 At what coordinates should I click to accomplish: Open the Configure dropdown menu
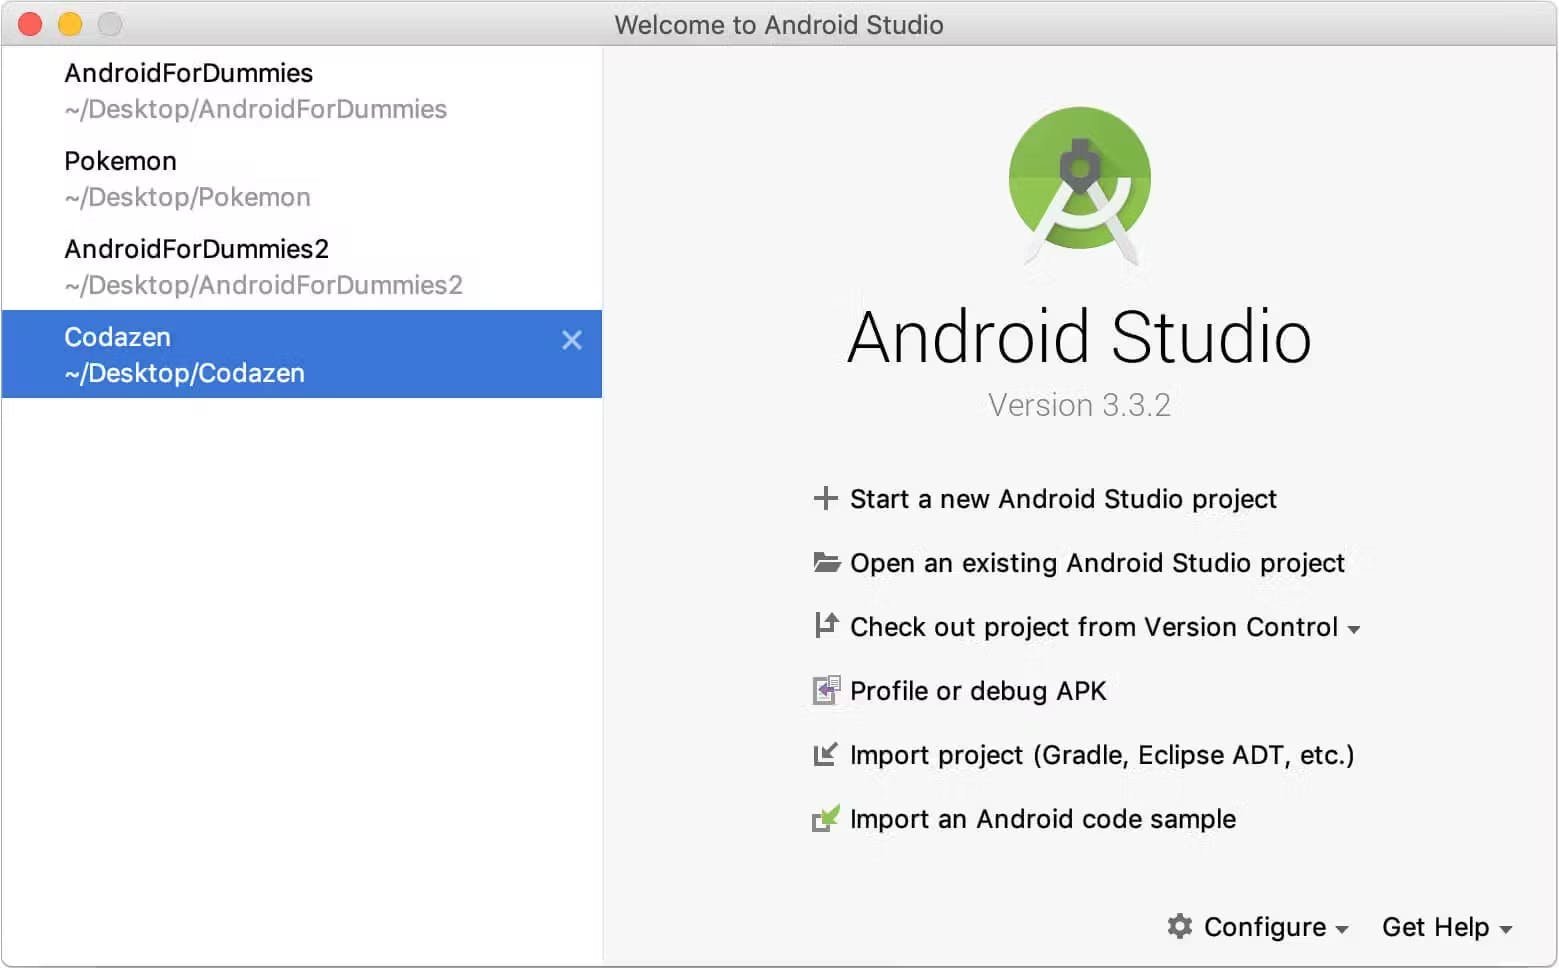click(x=1276, y=927)
